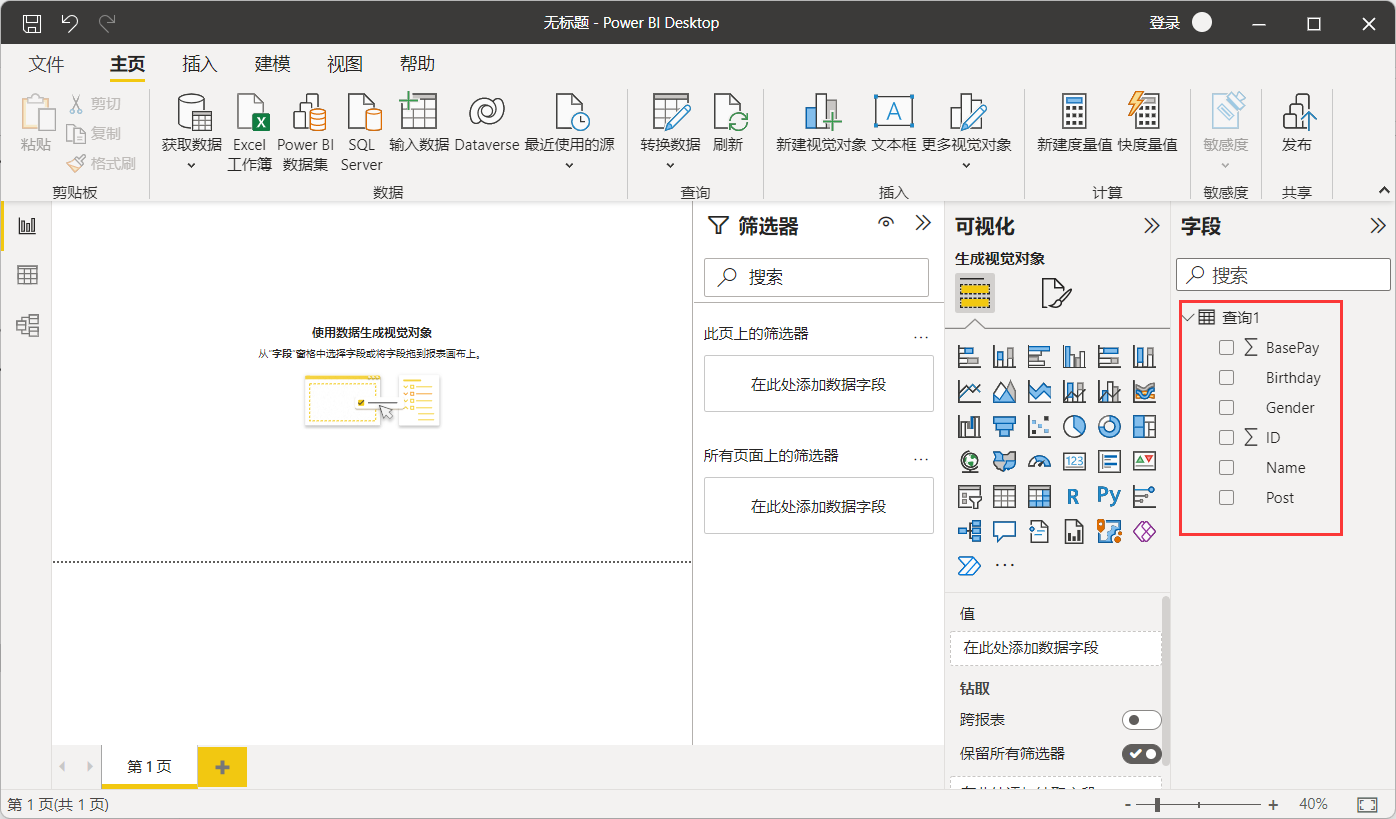Add a new page with plus button
Screen dimensions: 1396x819
[222, 767]
